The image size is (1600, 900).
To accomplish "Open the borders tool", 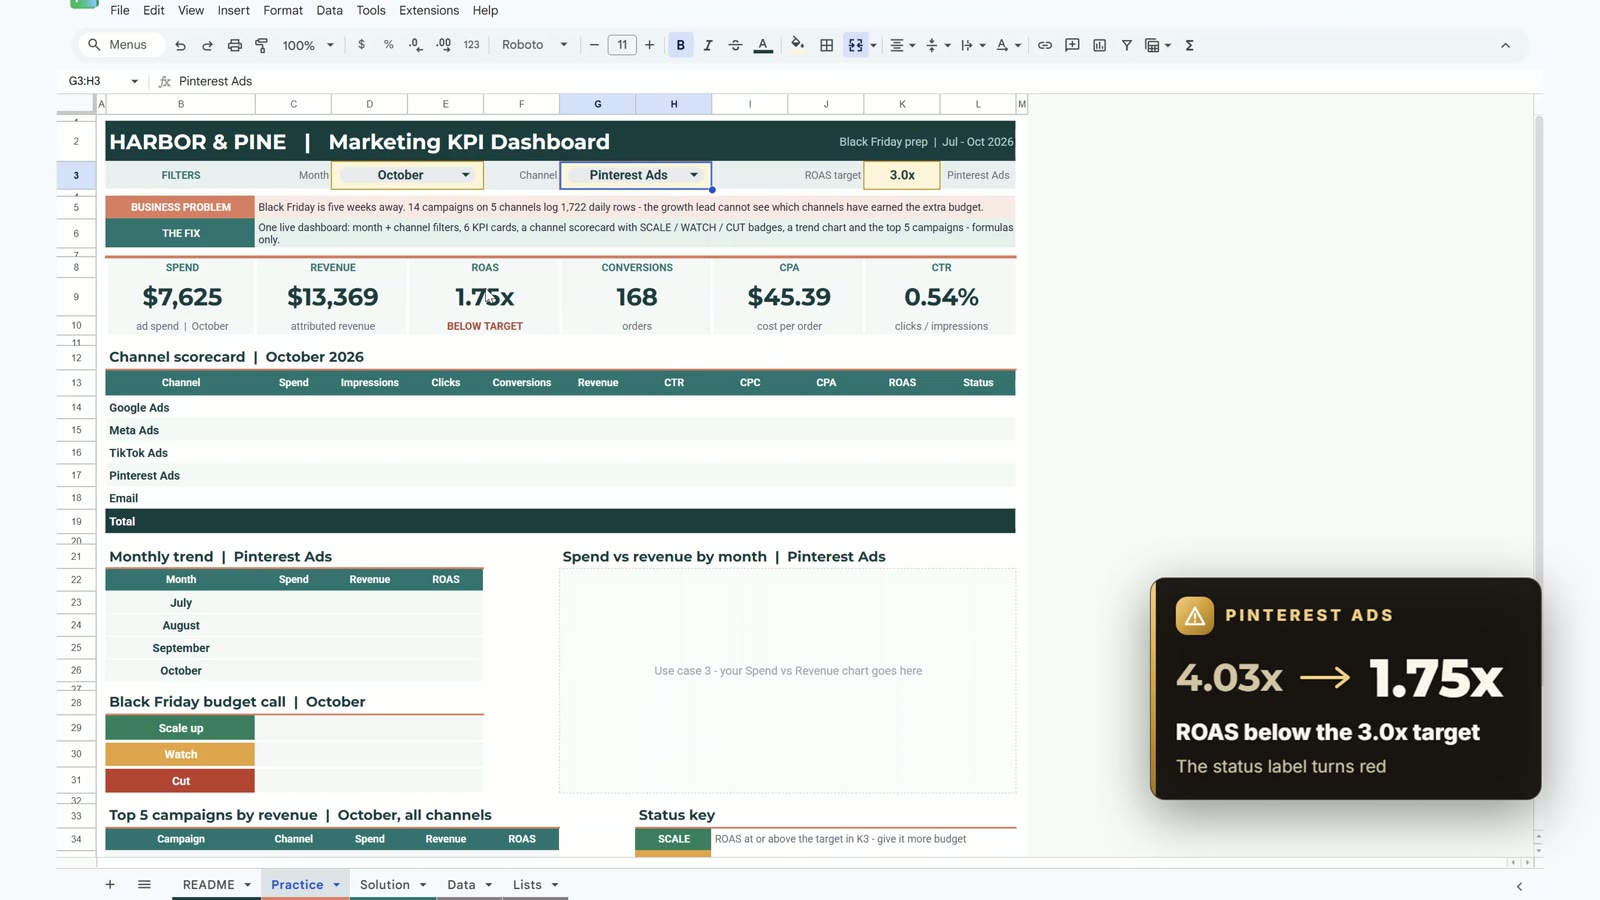I will (826, 45).
